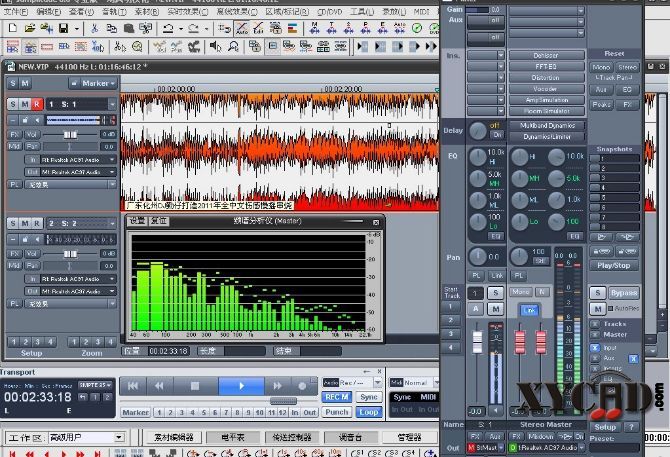The height and width of the screenshot is (457, 670).
Task: Open track 2 name dropdown arrow
Action: pyautogui.click(x=112, y=223)
